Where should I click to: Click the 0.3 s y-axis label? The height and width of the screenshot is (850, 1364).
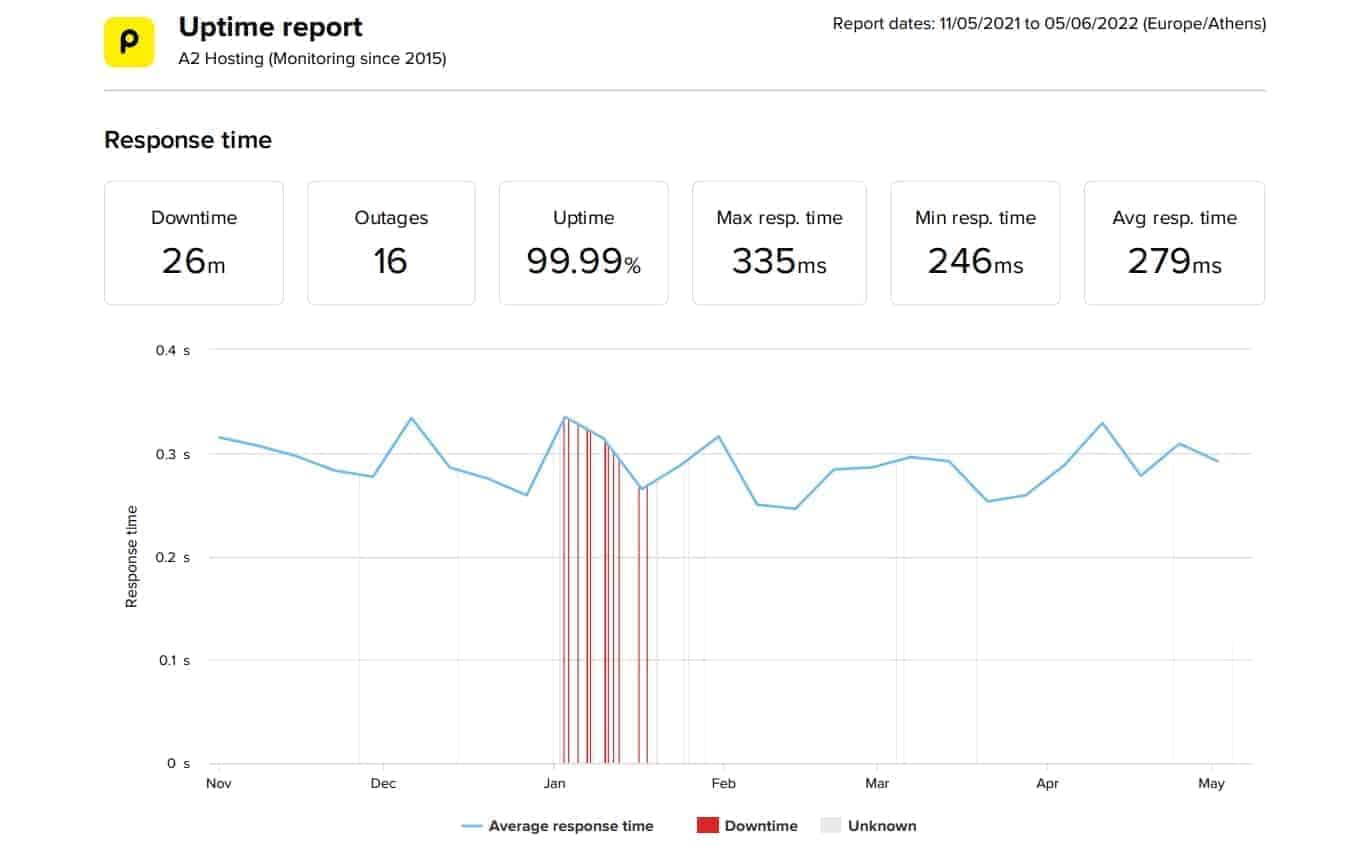click(172, 454)
